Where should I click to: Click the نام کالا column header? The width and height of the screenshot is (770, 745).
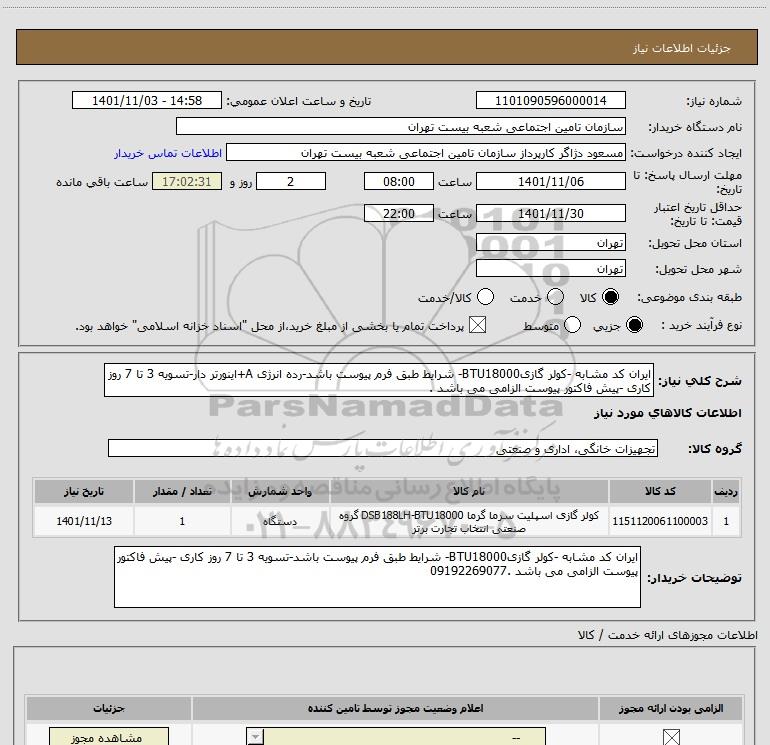[469, 491]
